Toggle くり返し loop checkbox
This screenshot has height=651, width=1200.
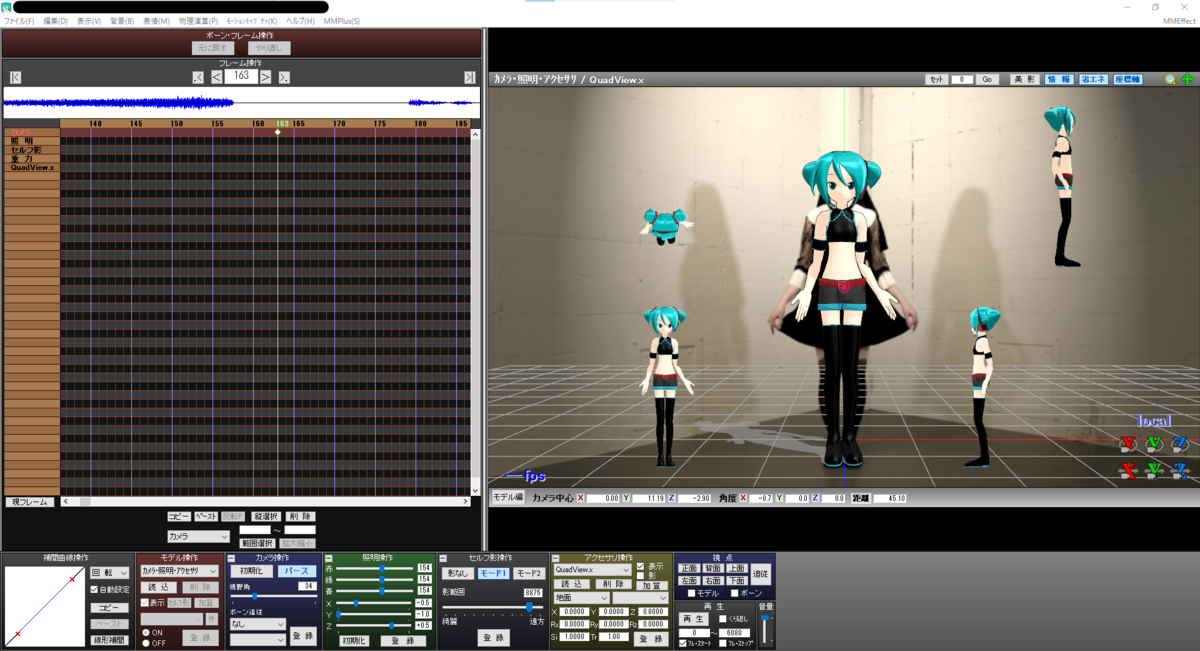pyautogui.click(x=723, y=619)
